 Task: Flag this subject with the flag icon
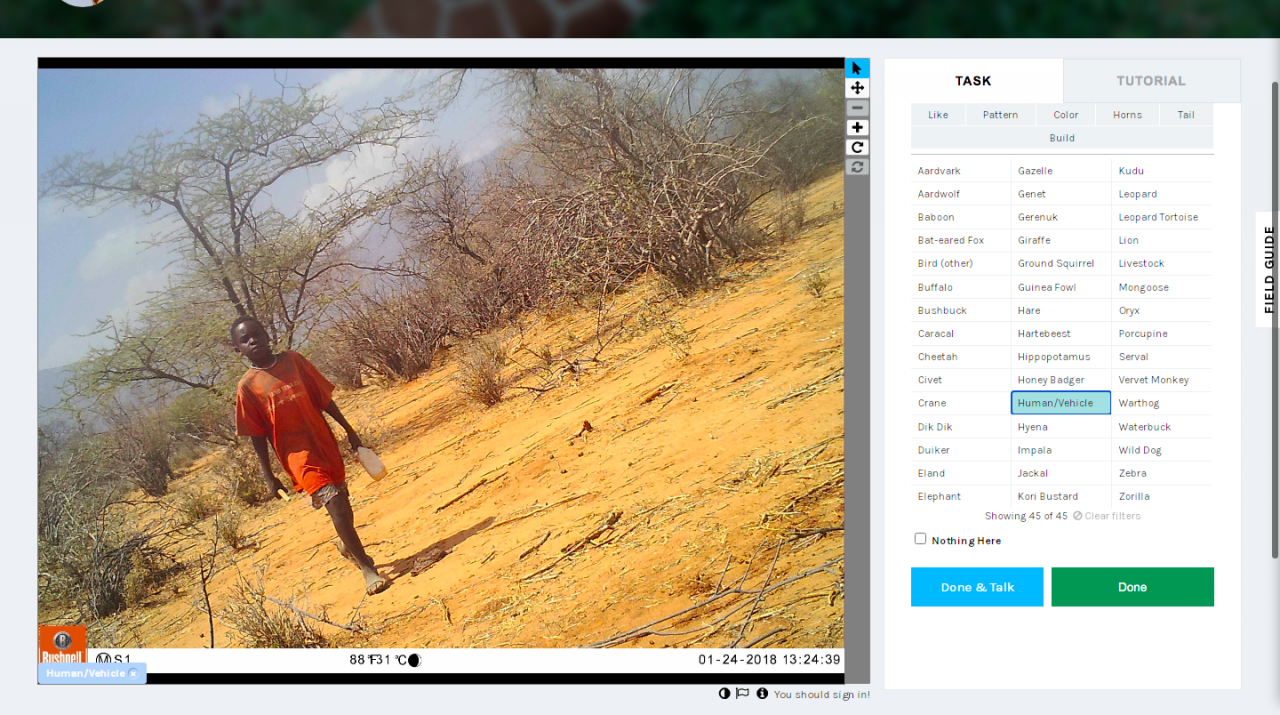(x=742, y=694)
